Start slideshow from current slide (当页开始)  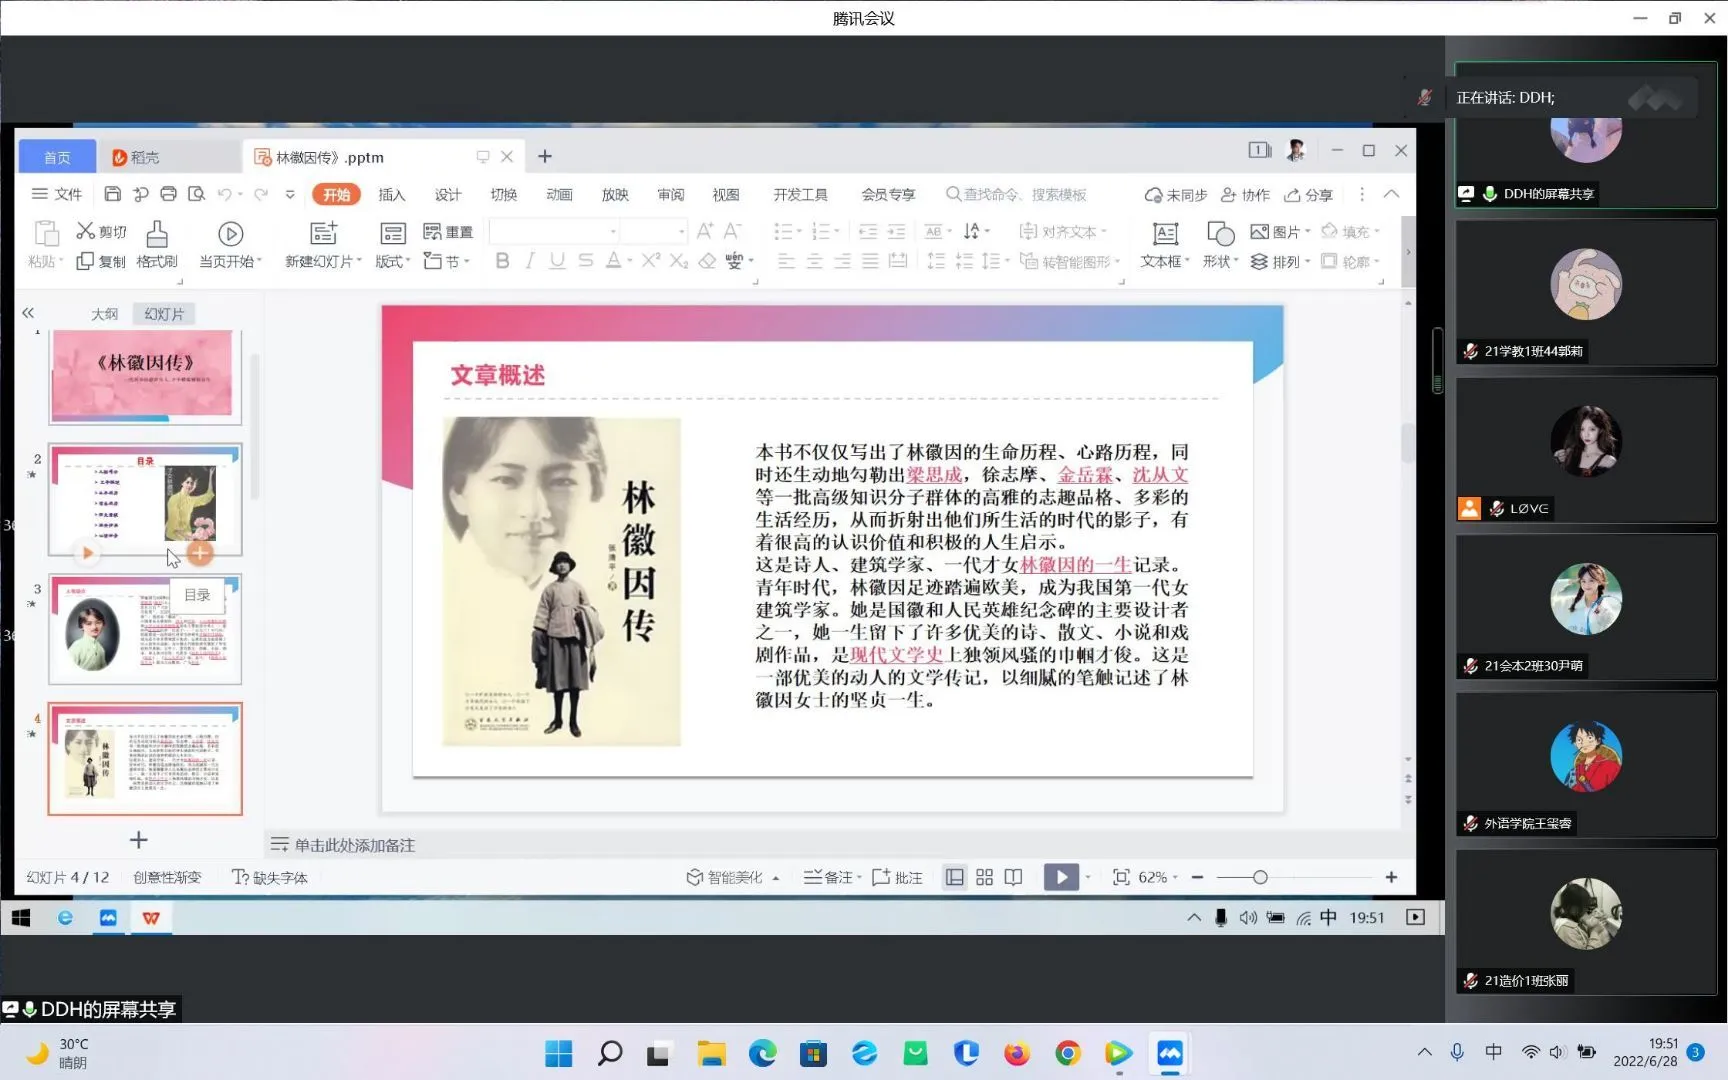click(x=230, y=235)
